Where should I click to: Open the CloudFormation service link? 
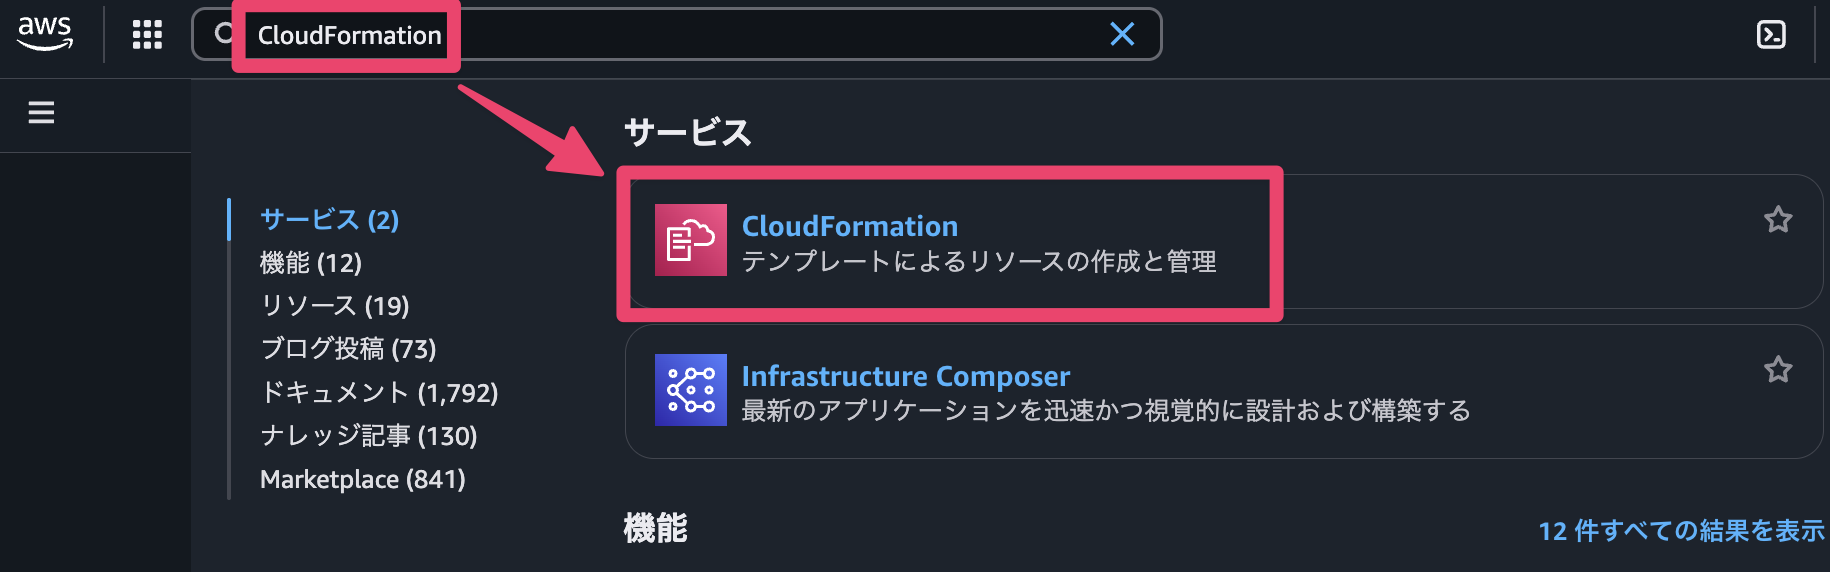pyautogui.click(x=849, y=226)
